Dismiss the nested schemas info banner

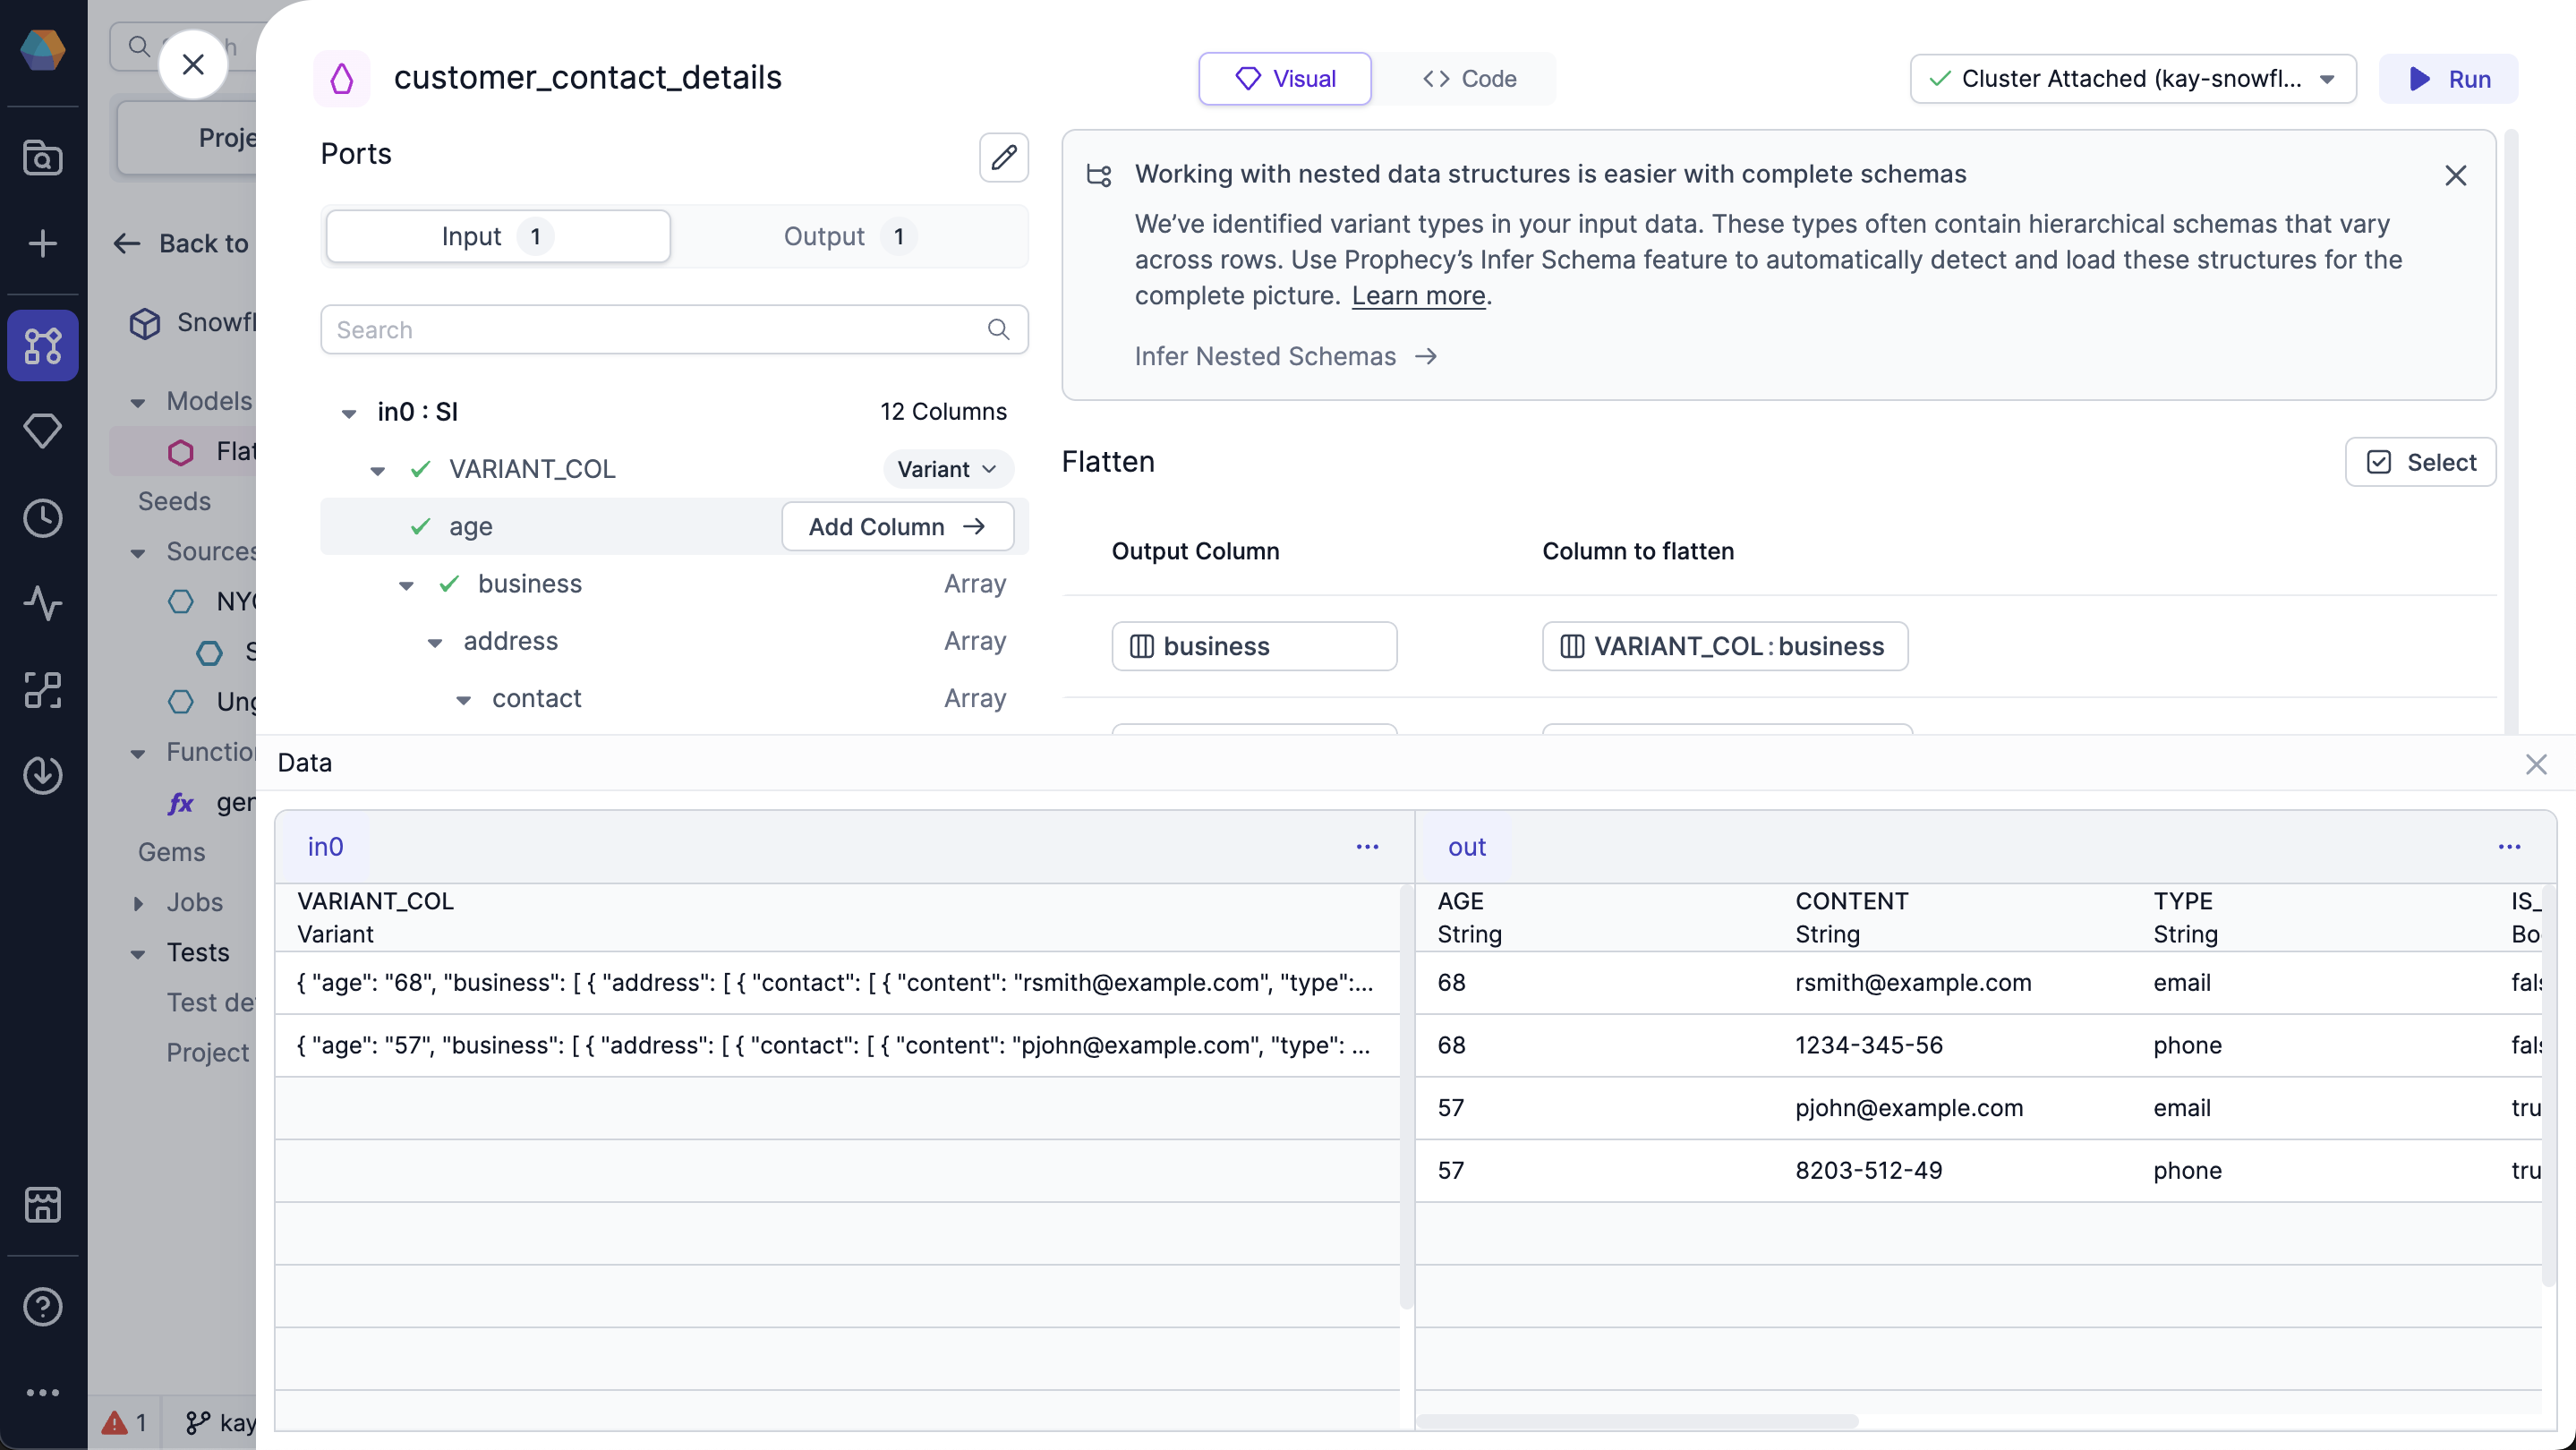point(2456,175)
